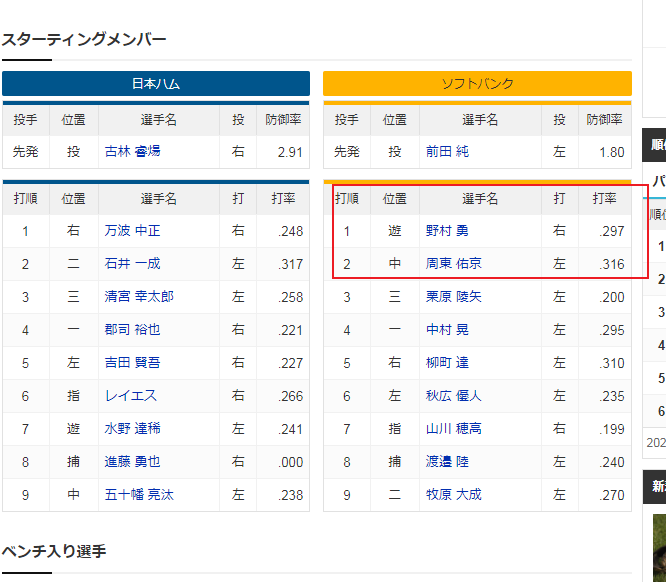Select batting average .266

pyautogui.click(x=291, y=396)
